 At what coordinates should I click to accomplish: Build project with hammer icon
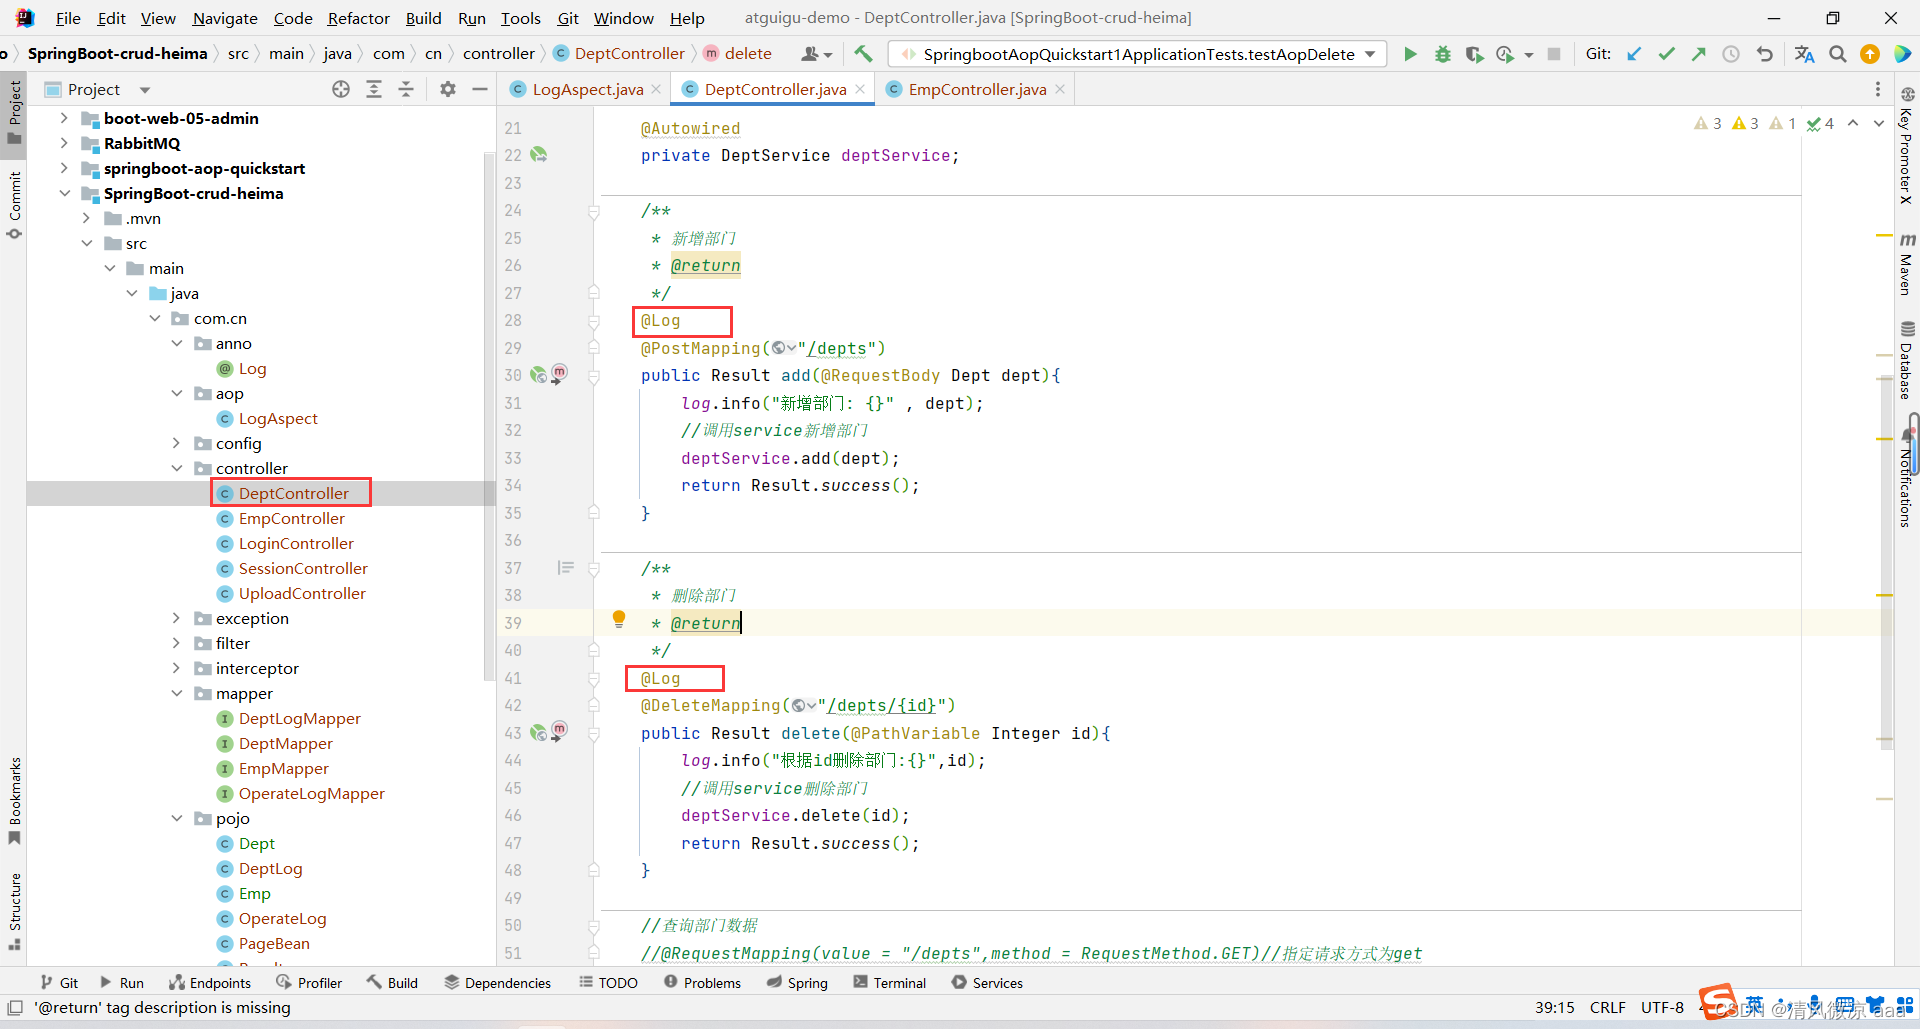click(864, 54)
